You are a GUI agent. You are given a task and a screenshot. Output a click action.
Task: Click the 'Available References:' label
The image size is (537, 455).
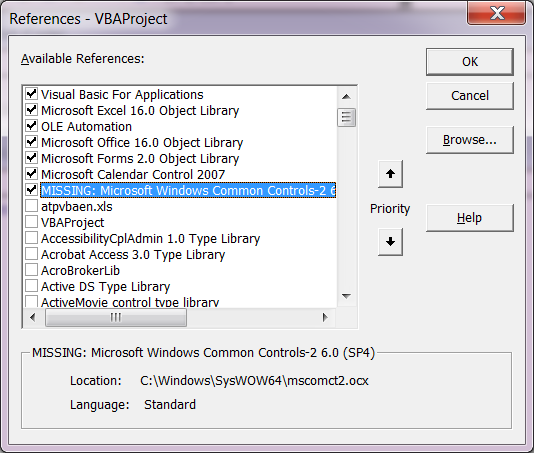click(83, 59)
